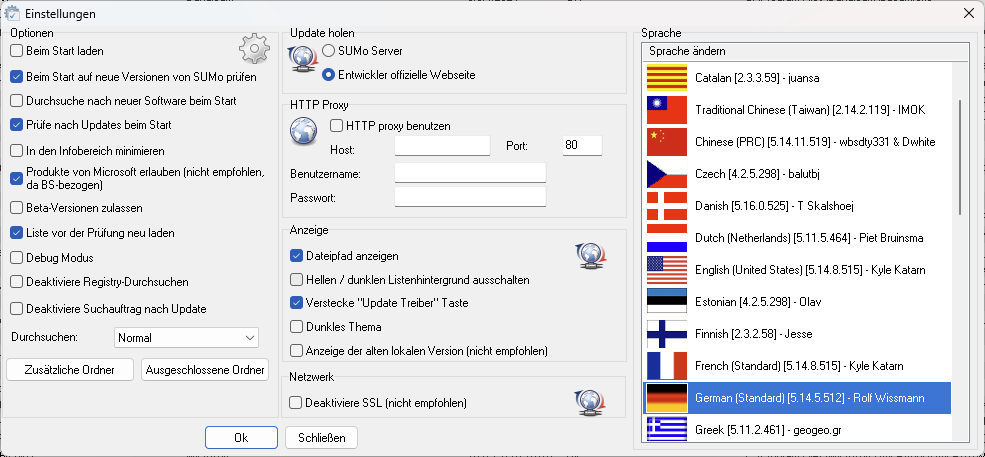Enable Deaktiviere SSL checkbox
The image size is (985, 457).
pos(296,403)
